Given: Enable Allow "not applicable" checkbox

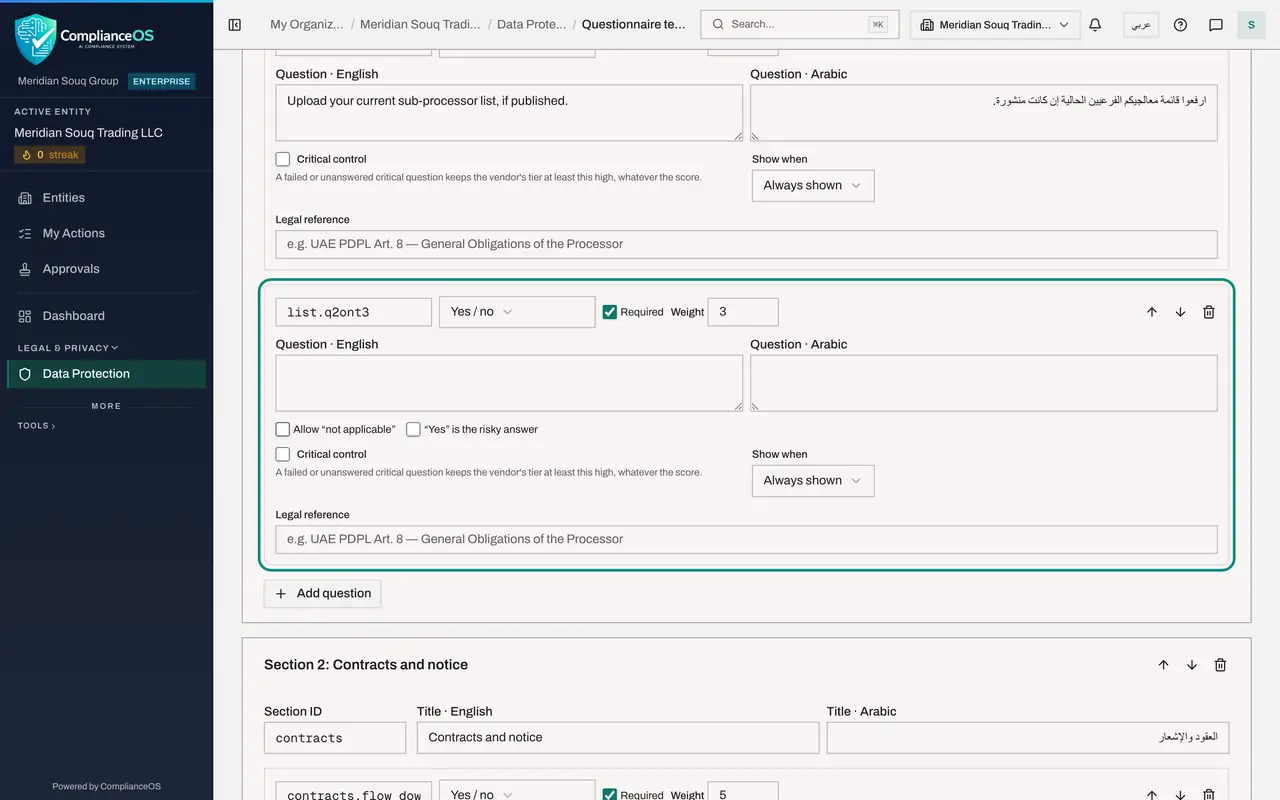Looking at the screenshot, I should coord(283,429).
